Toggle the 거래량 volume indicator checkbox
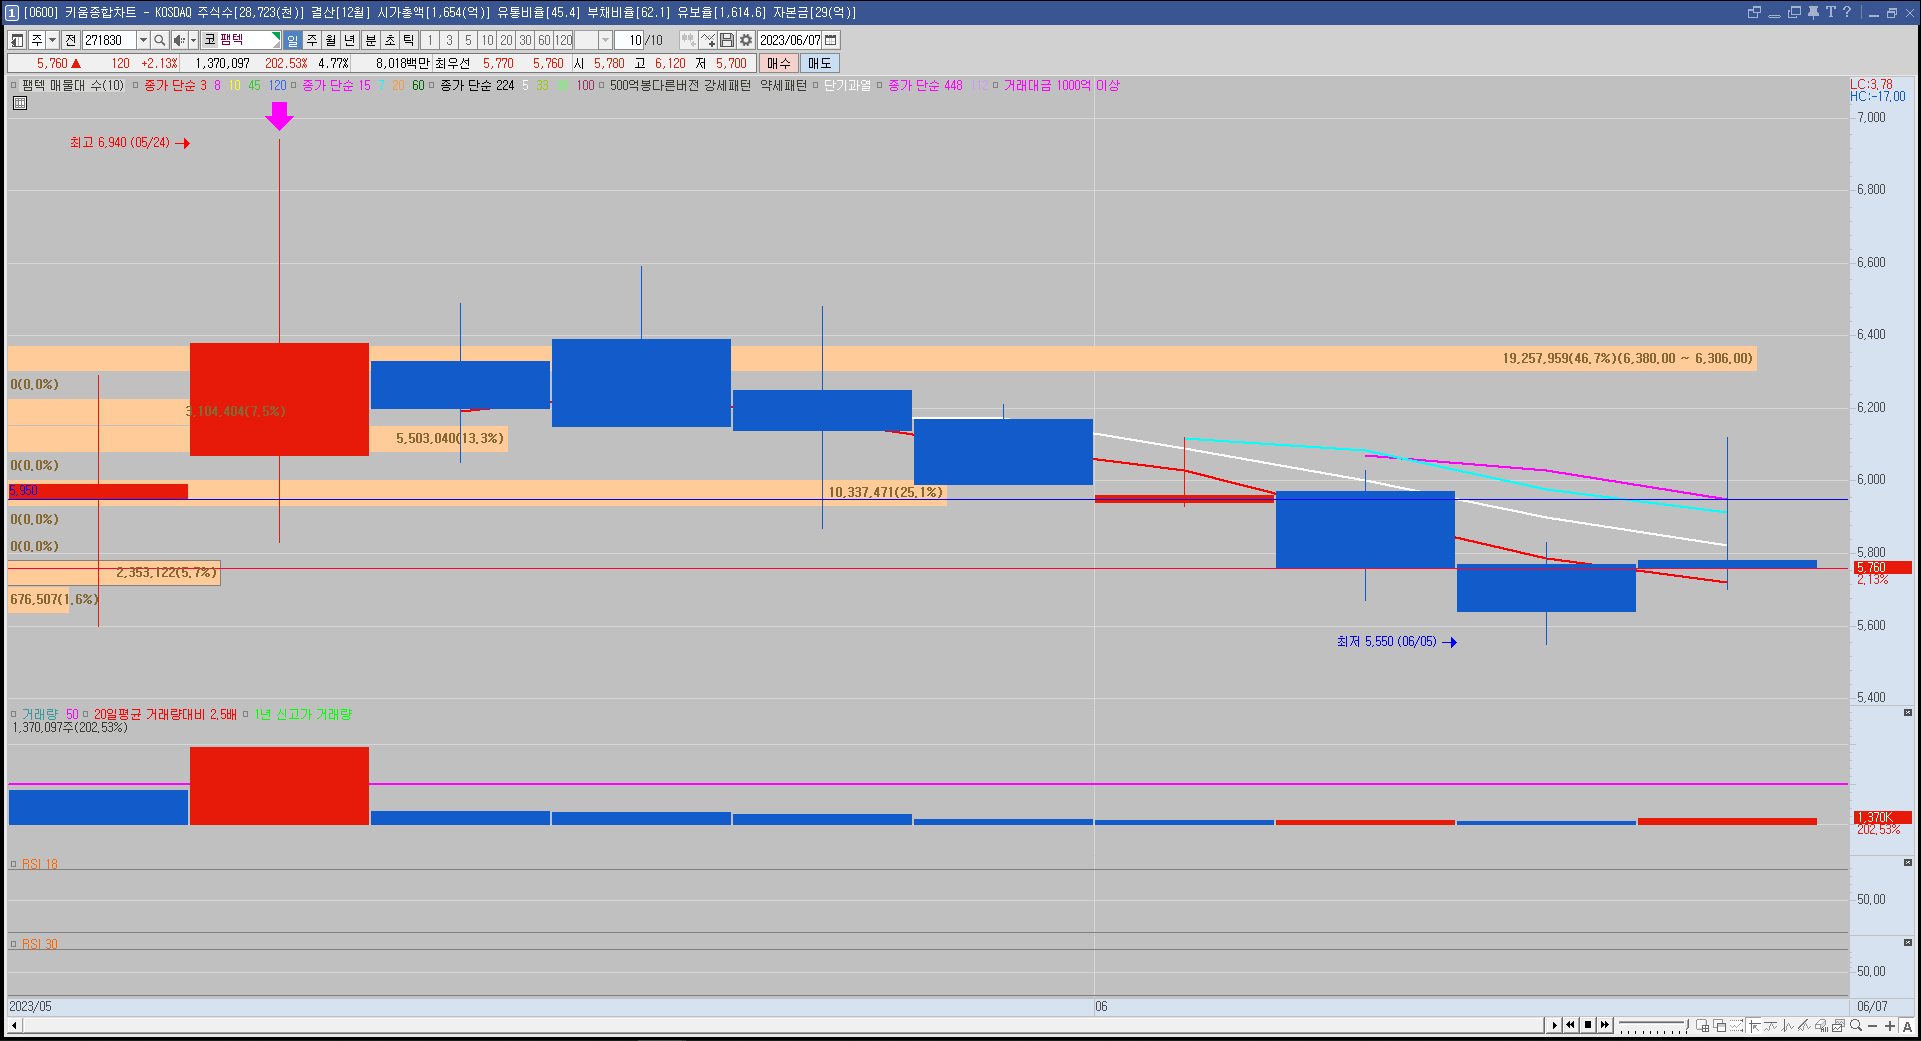The image size is (1921, 1041). 14,714
